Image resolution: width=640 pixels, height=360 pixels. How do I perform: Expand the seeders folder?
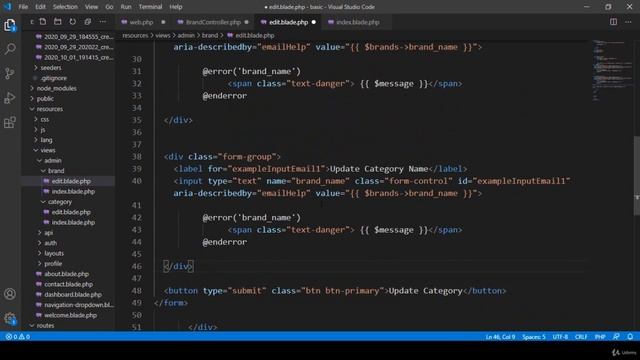click(51, 67)
